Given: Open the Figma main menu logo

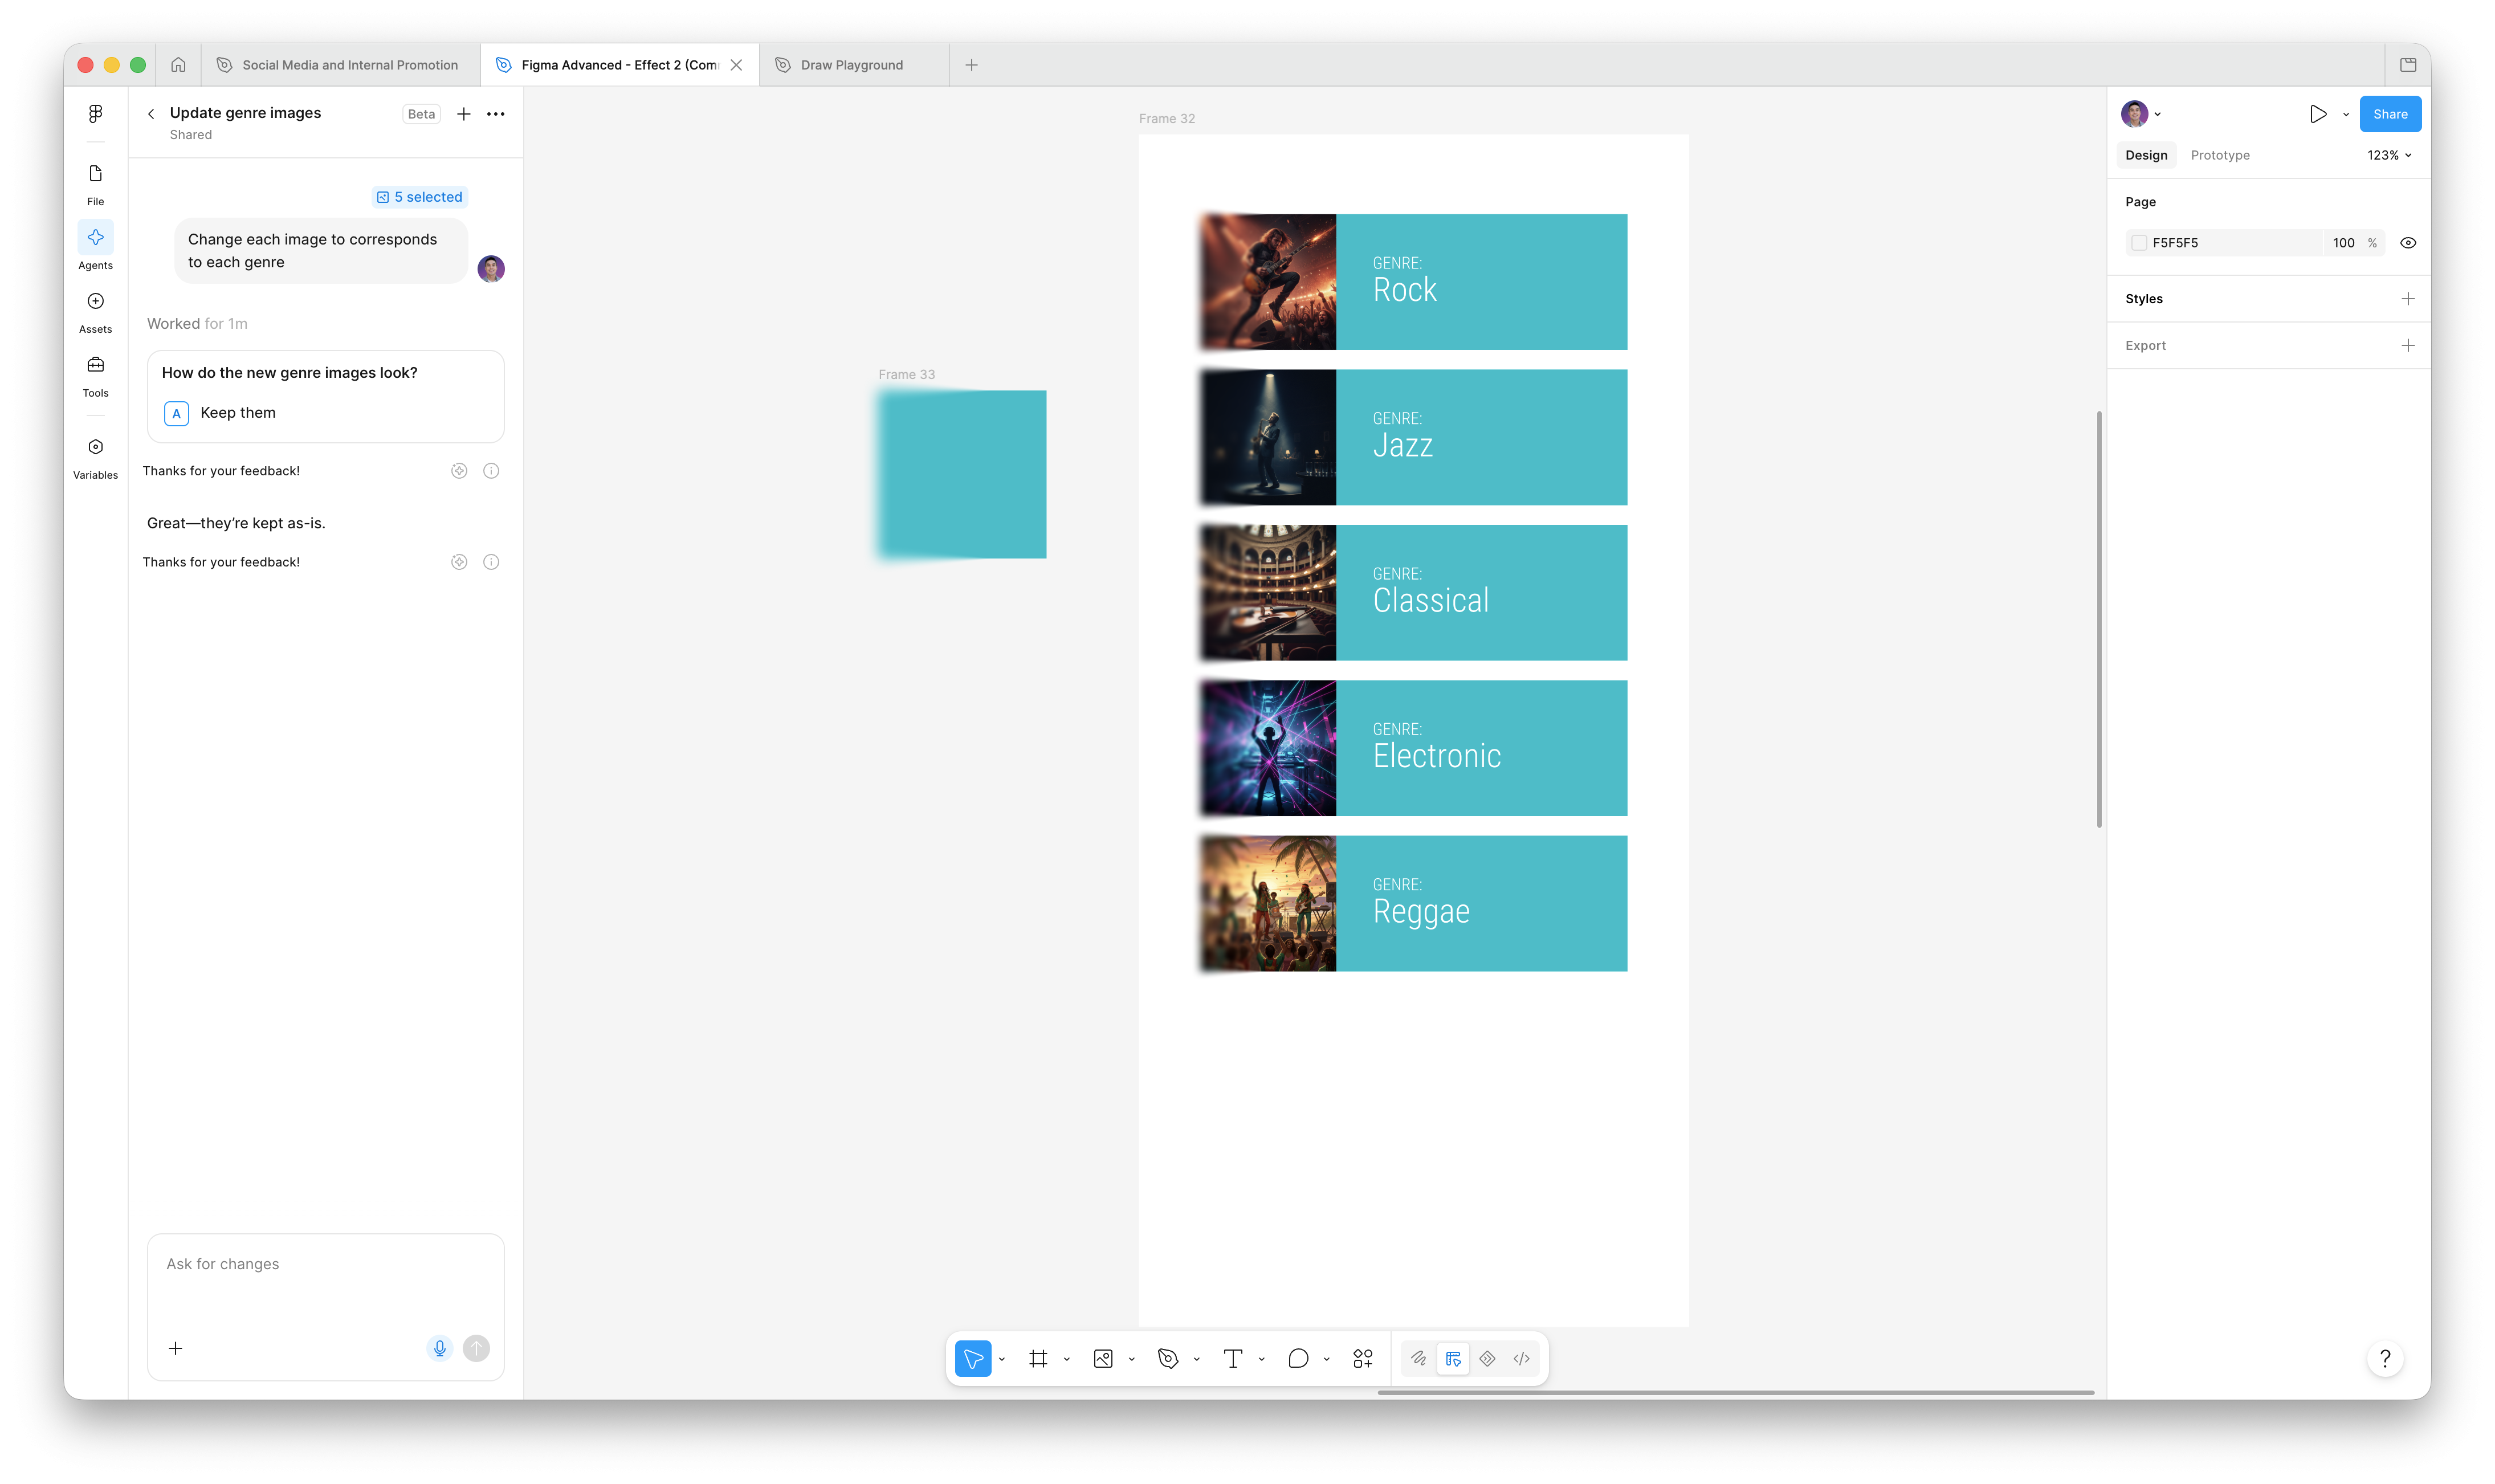Looking at the screenshot, I should 95,114.
